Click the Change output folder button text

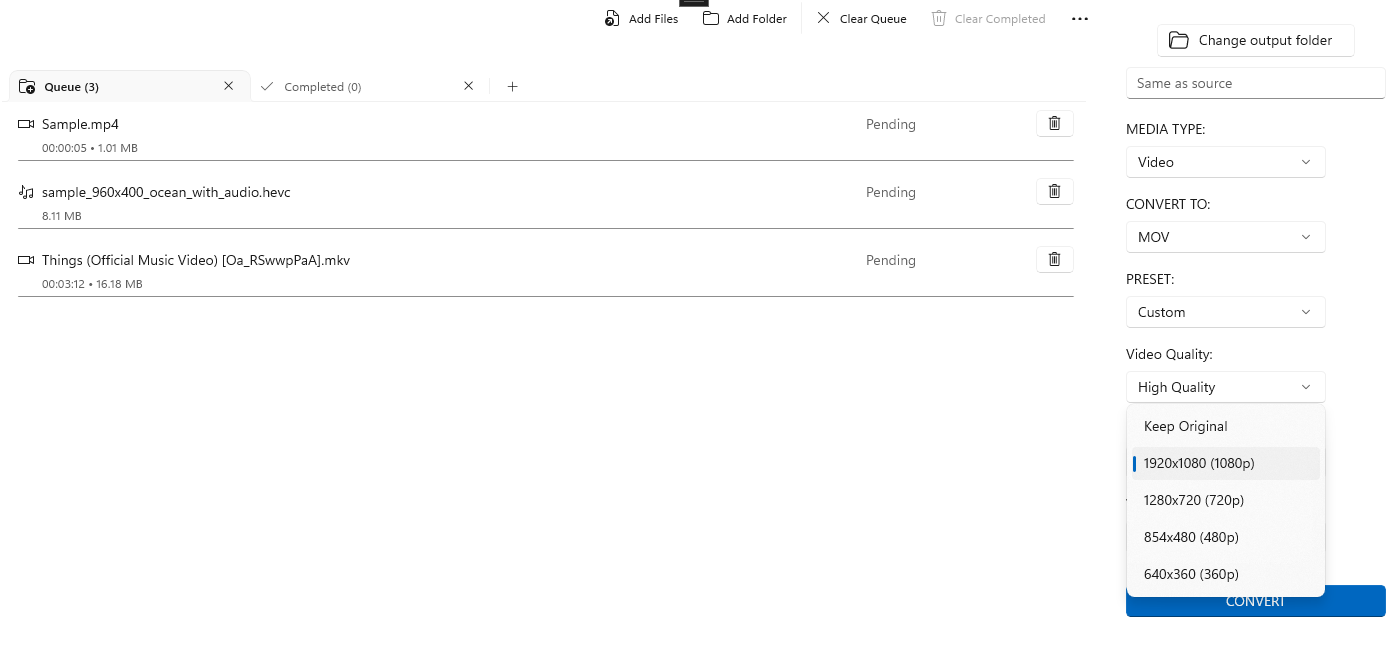coord(1265,41)
